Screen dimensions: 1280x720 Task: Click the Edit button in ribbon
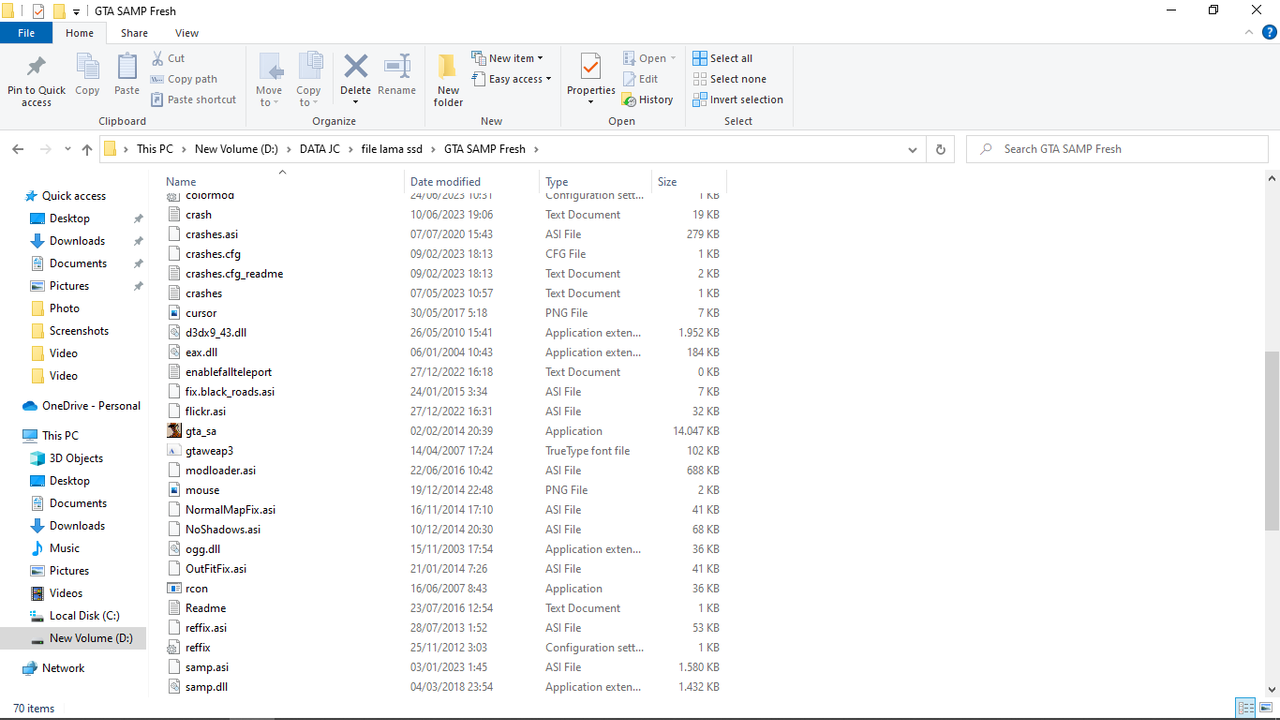[x=640, y=79]
